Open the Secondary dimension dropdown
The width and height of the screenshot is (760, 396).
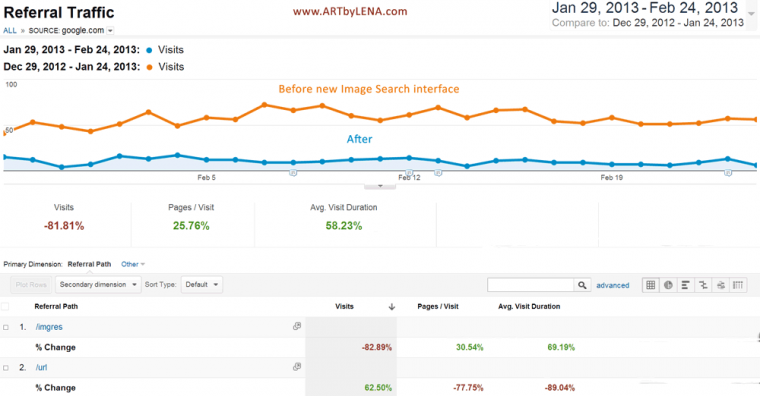click(98, 285)
